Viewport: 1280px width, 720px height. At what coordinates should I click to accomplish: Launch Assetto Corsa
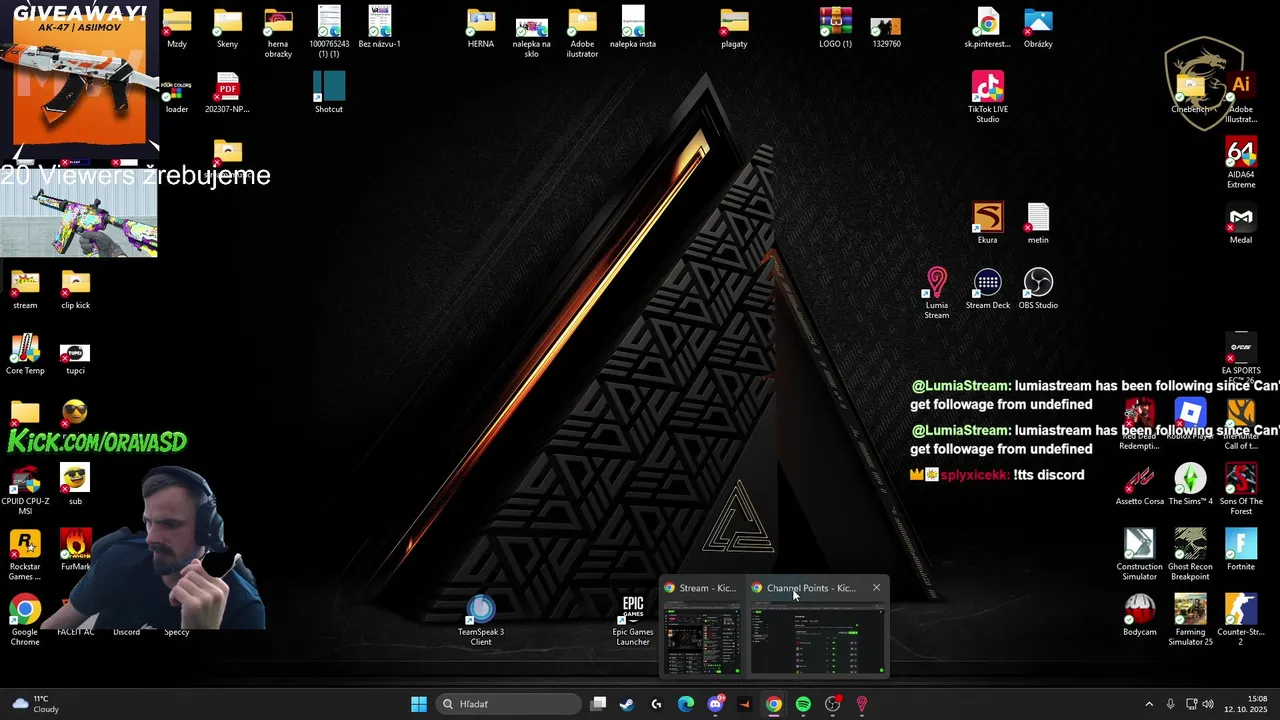[1140, 485]
